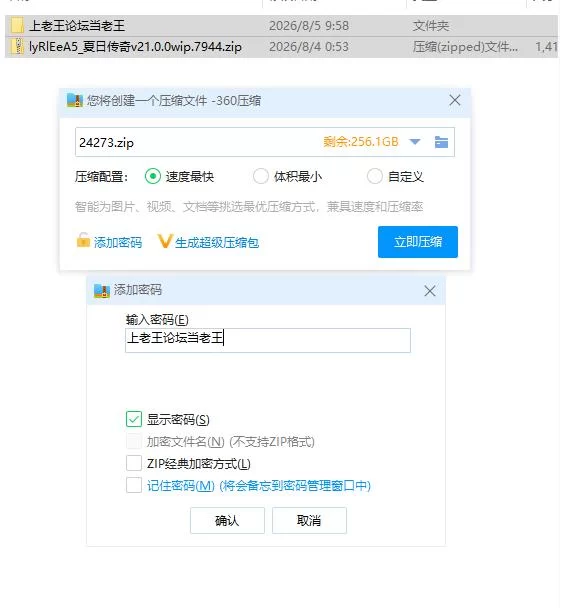569x608 pixels.
Task: Tick the 记住密码(M) checkbox
Action: click(134, 485)
